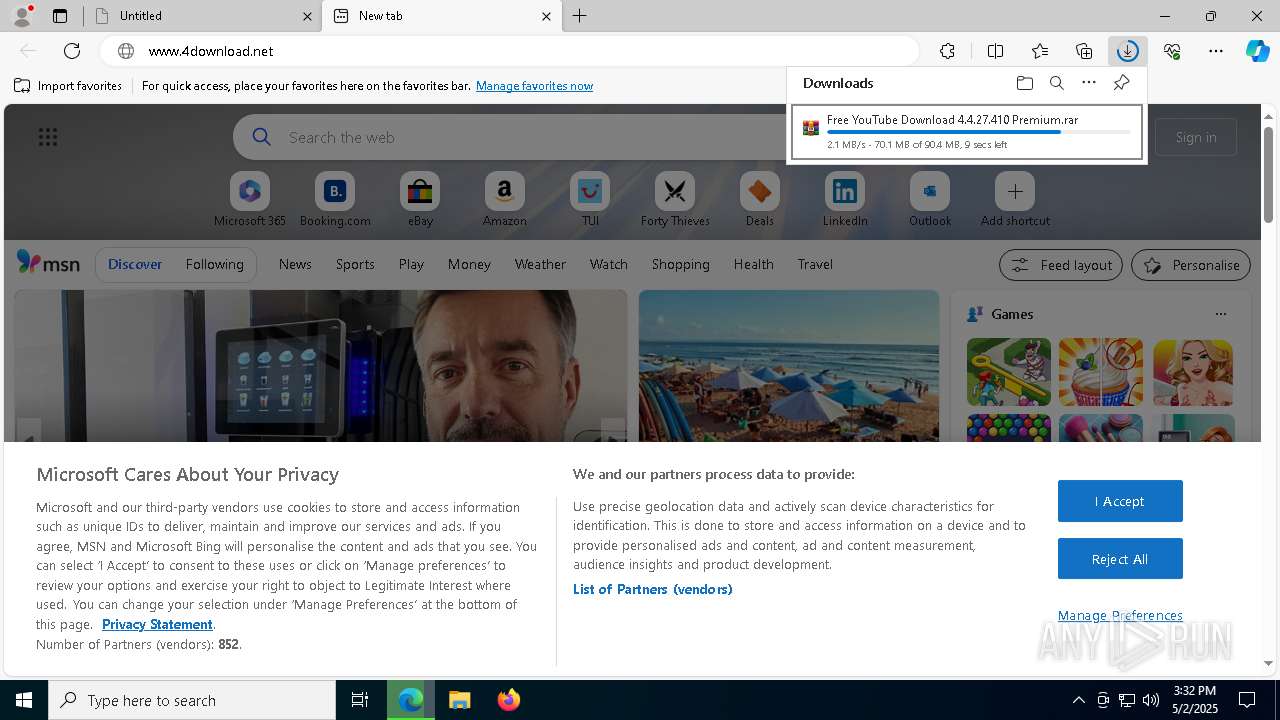Open Games card more options ellipsis
The width and height of the screenshot is (1280, 720).
1220,314
